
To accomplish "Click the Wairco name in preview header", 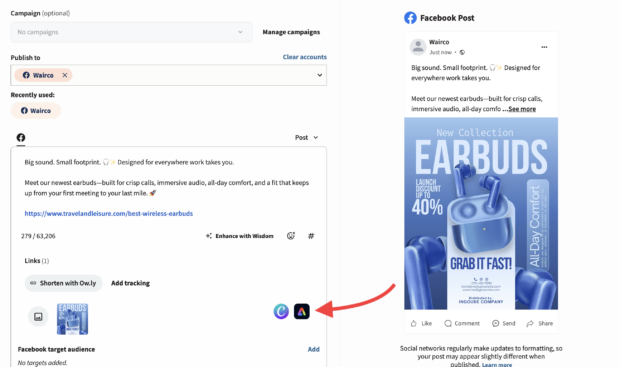I will pyautogui.click(x=439, y=42).
